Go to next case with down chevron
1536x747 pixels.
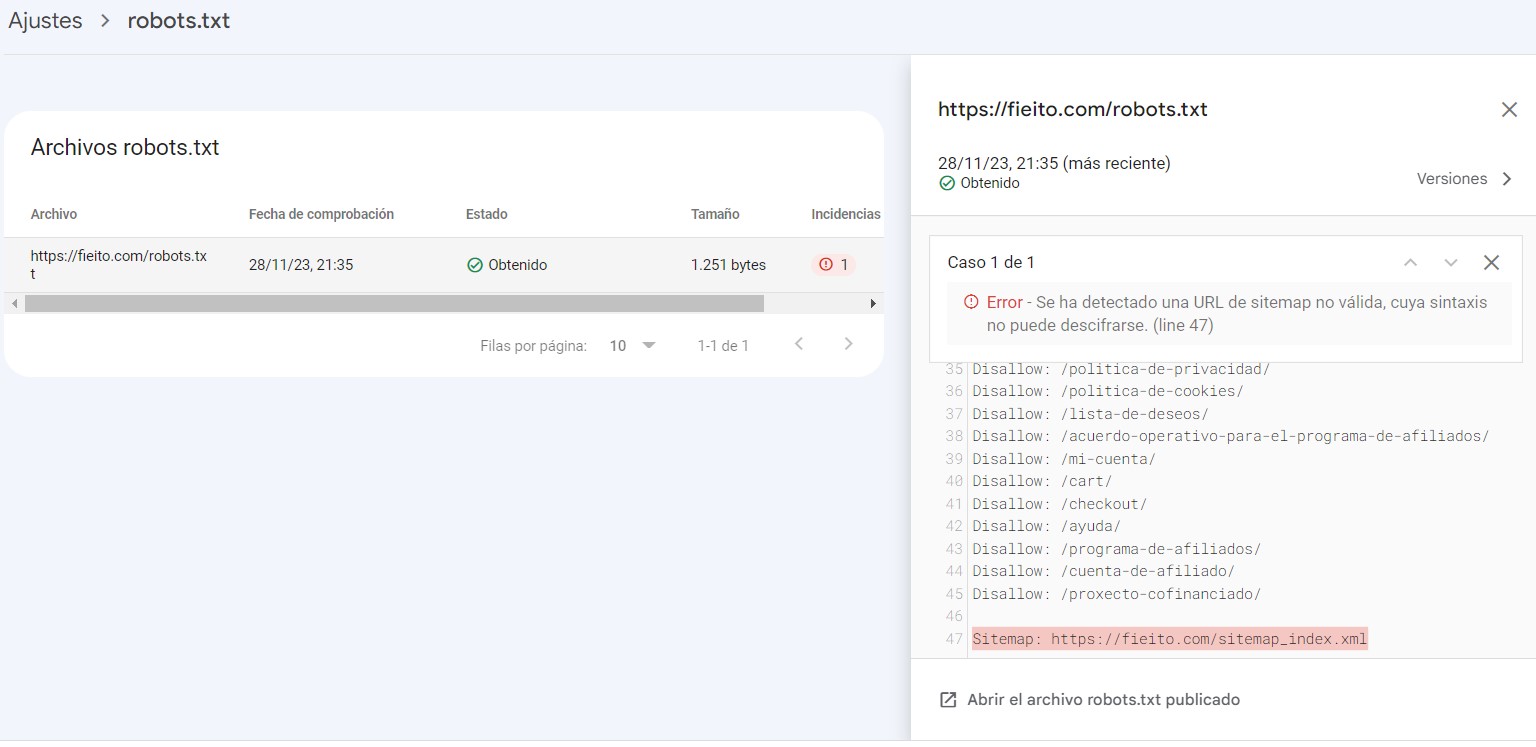(1451, 262)
